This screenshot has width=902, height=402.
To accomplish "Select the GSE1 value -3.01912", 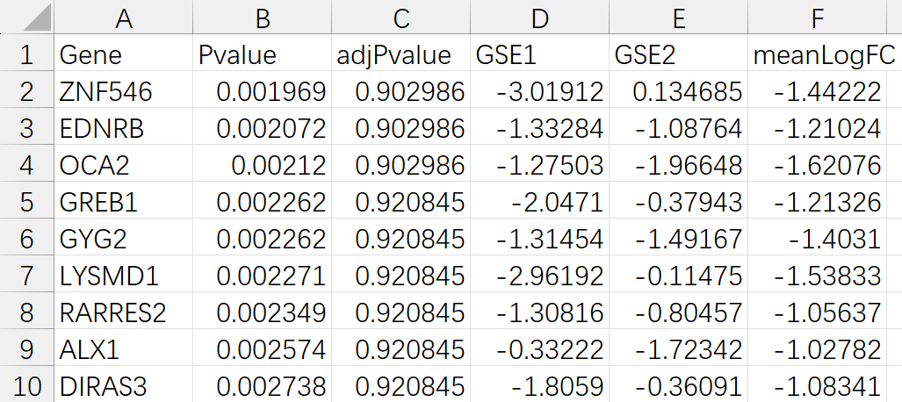I will [540, 92].
